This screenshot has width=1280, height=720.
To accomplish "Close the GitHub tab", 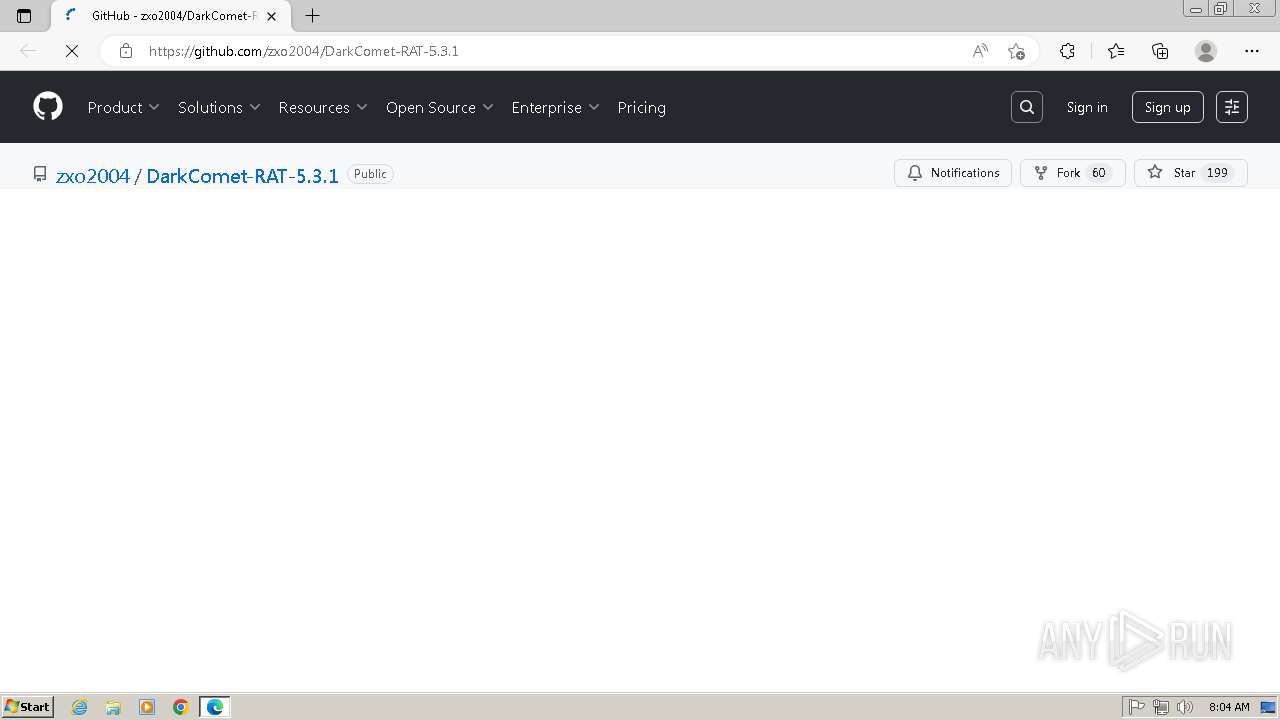I will coord(271,16).
